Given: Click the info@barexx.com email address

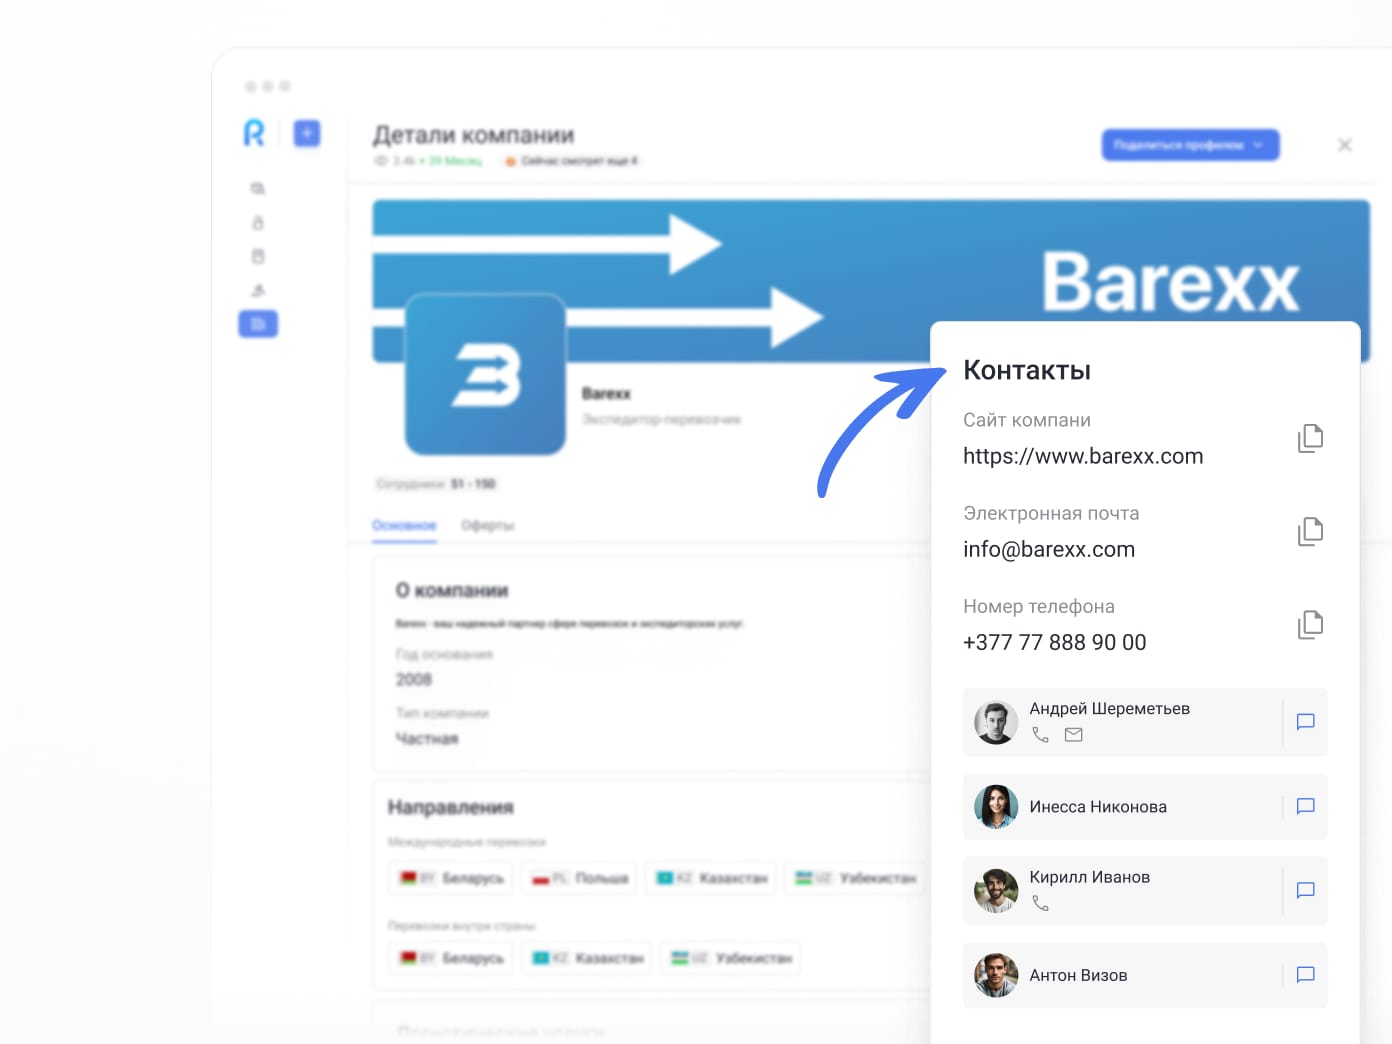Looking at the screenshot, I should pyautogui.click(x=1048, y=549).
